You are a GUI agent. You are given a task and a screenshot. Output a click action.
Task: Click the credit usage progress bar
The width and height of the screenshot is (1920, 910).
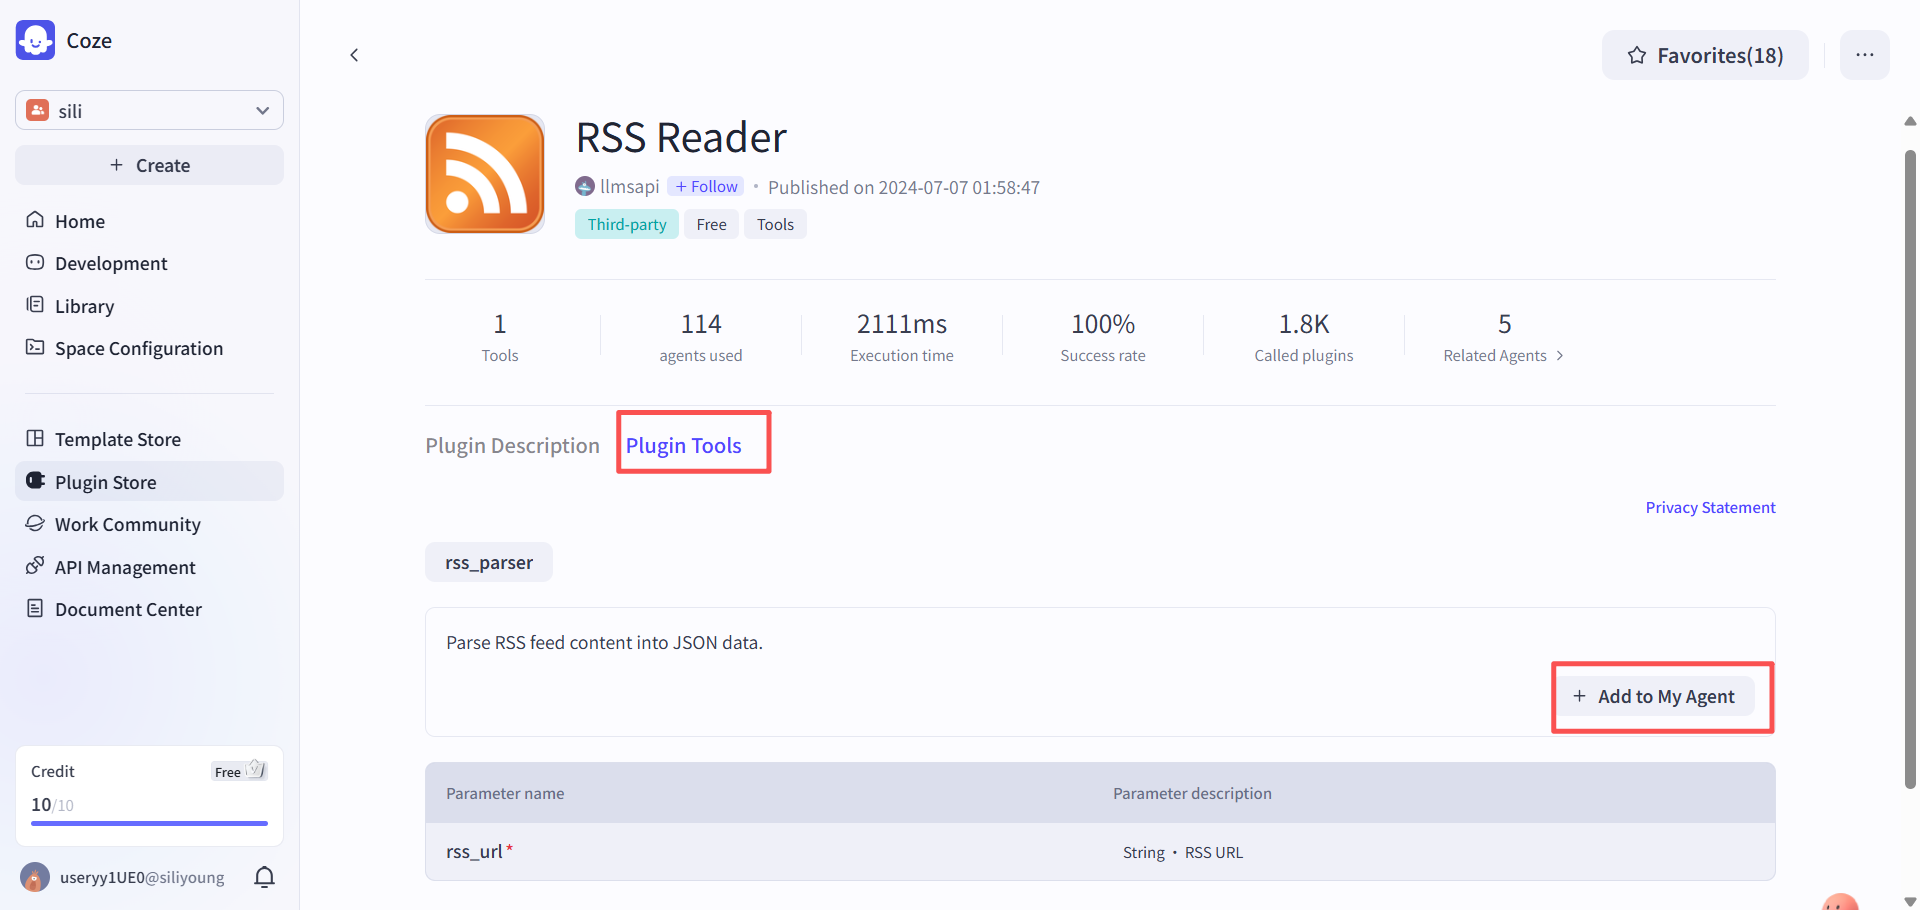point(149,823)
